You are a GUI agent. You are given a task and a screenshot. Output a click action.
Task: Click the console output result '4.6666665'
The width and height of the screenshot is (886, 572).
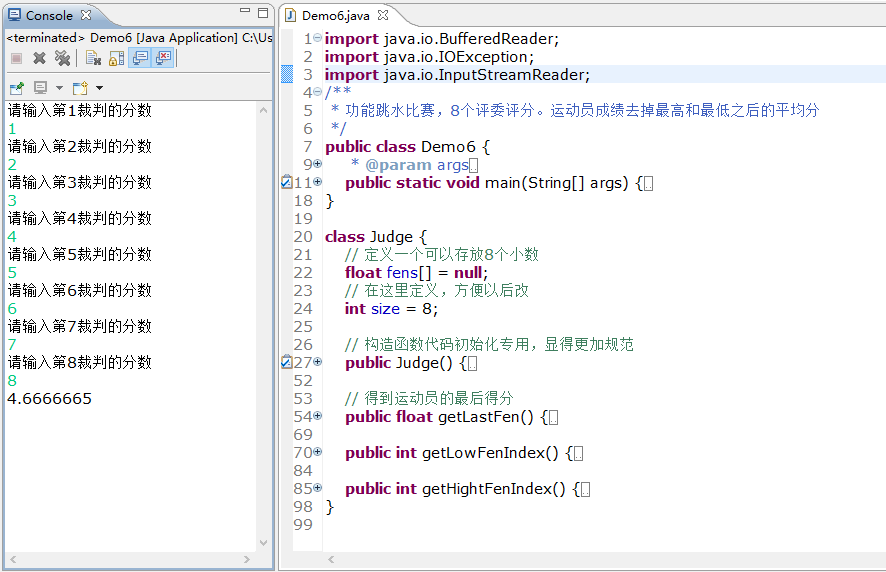click(x=49, y=398)
